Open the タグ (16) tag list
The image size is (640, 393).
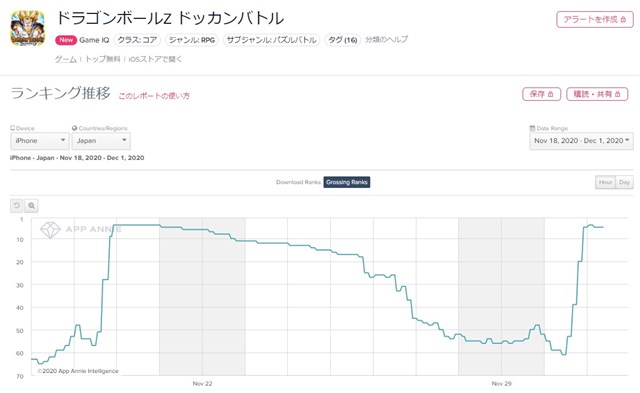343,40
